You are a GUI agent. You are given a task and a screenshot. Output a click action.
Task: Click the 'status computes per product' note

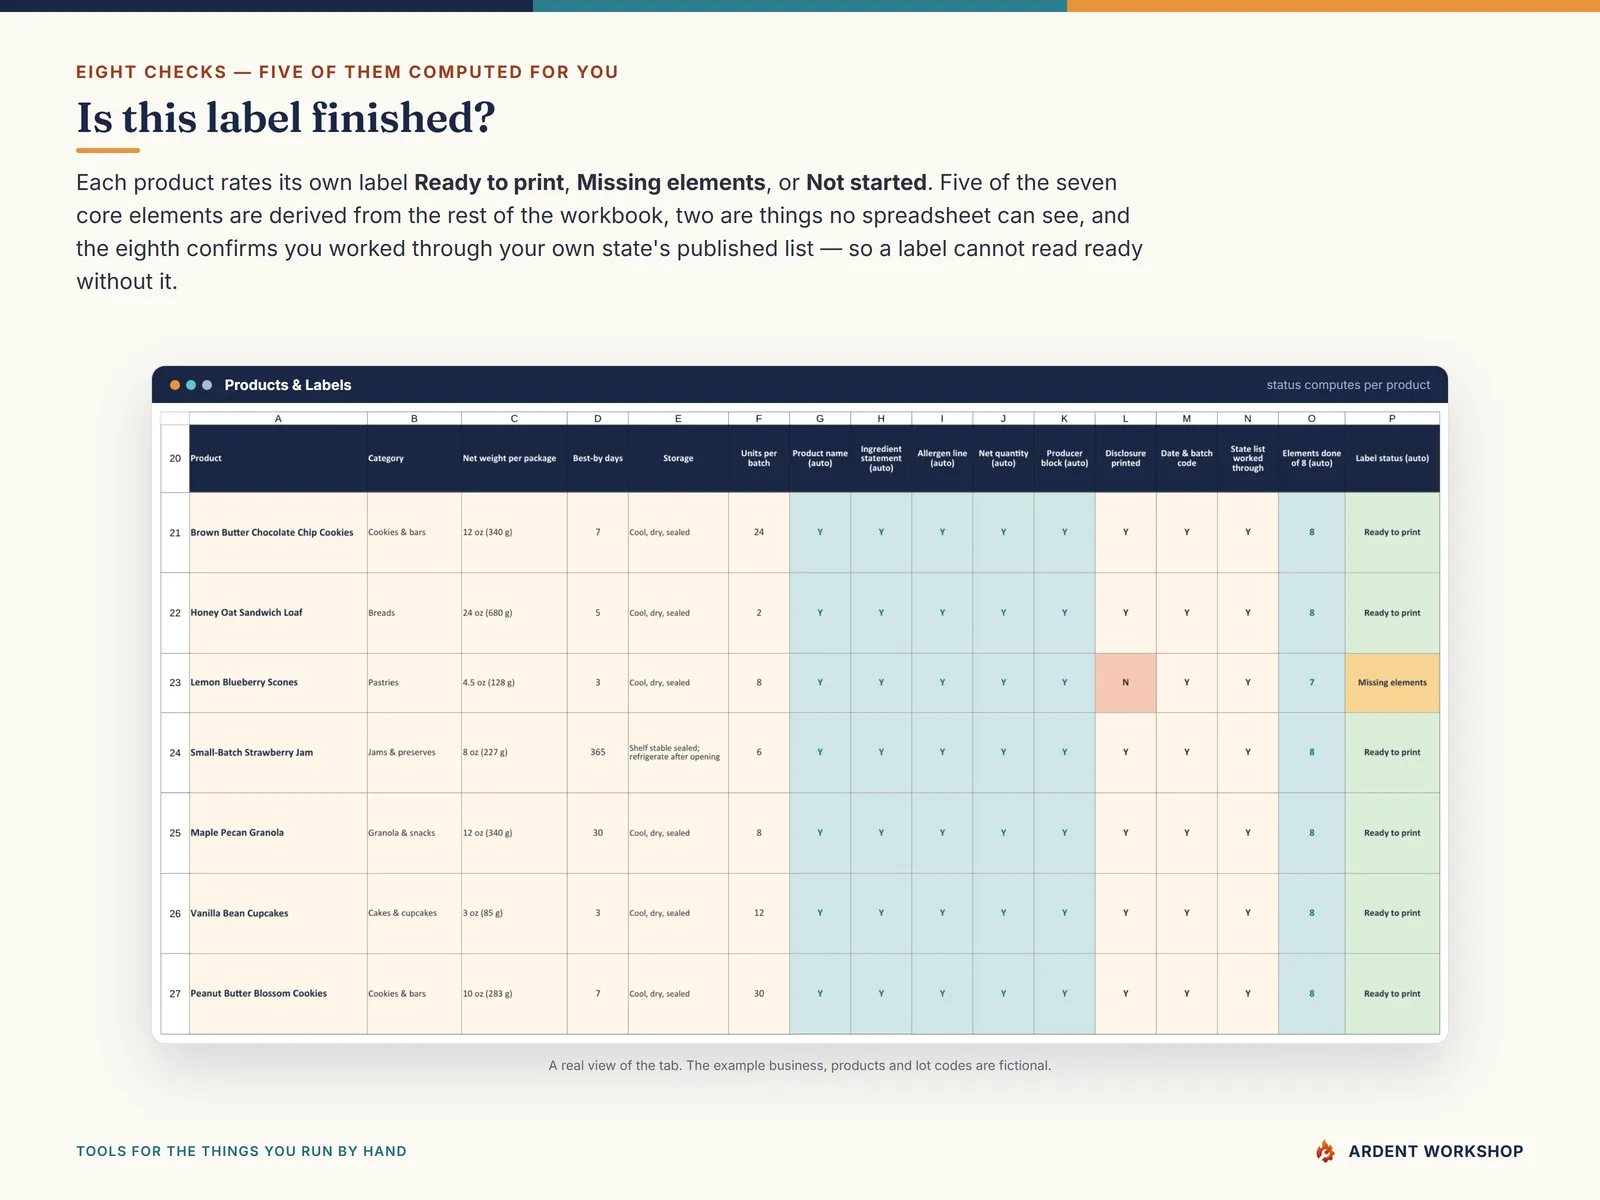click(1348, 385)
